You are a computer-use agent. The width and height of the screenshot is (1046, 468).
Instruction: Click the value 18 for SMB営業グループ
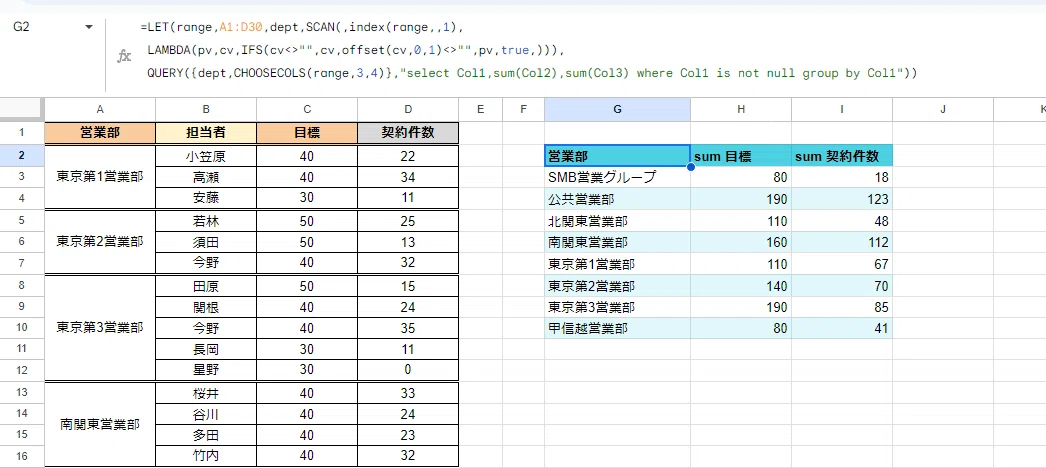[x=842, y=177]
